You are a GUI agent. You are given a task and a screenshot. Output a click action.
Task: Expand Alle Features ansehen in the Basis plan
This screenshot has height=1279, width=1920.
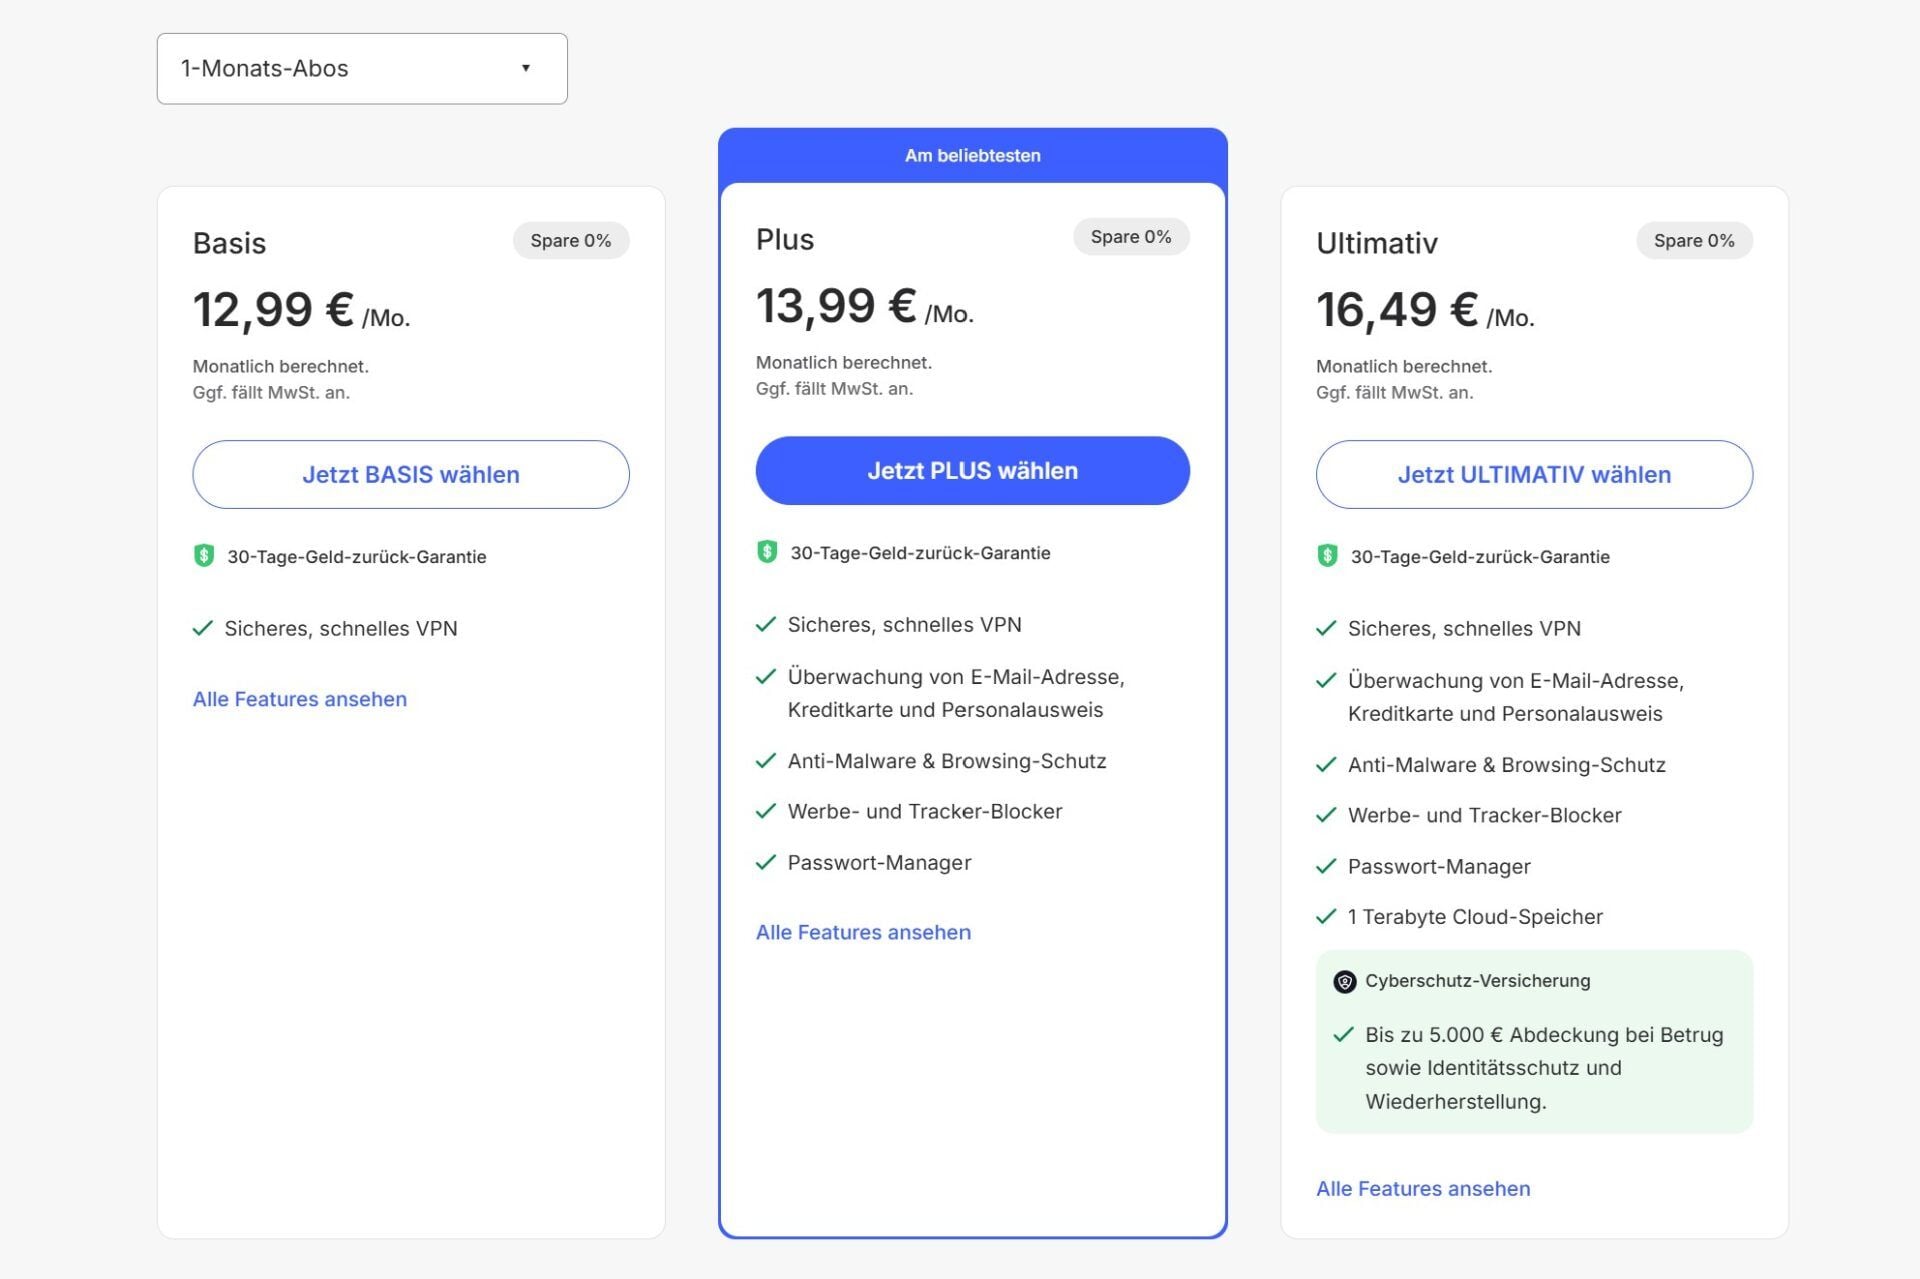pos(299,698)
